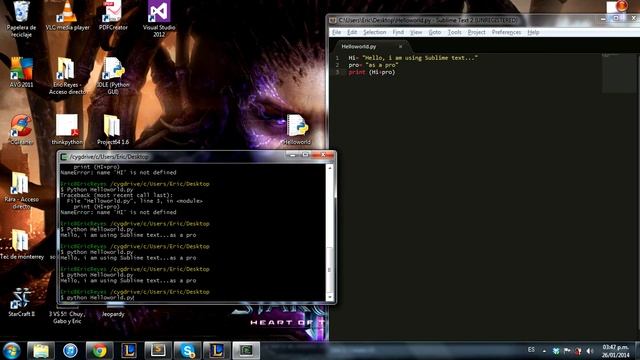Click line 3 print (Hi+pro) in editor
The width and height of the screenshot is (640, 360).
pos(372,72)
